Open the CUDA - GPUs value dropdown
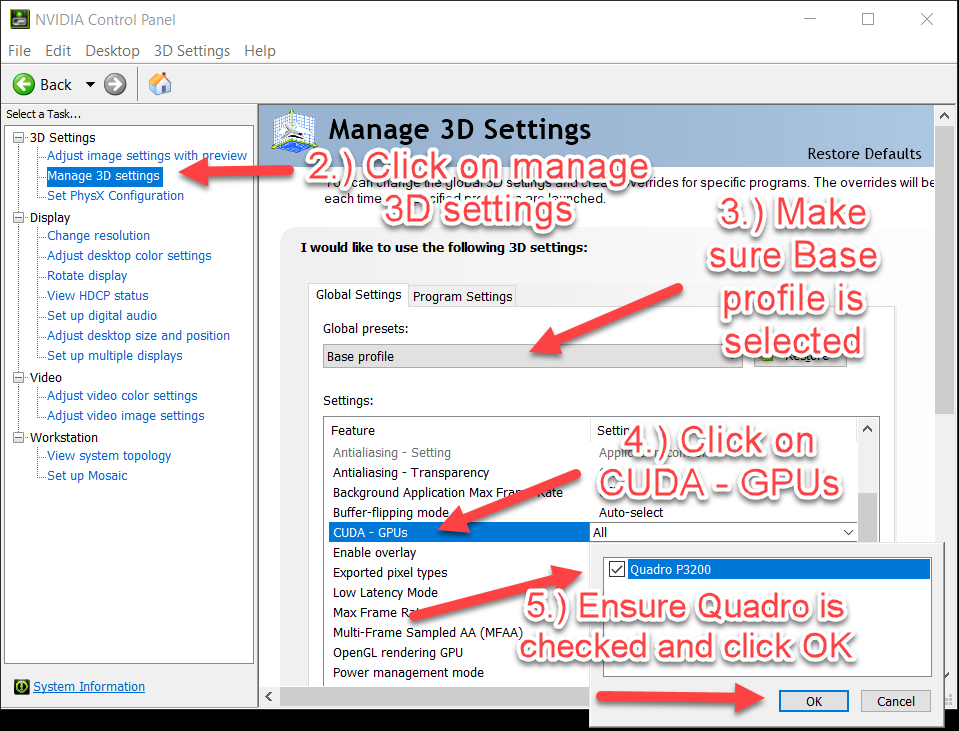Viewport: 959px width, 731px height. [x=848, y=533]
